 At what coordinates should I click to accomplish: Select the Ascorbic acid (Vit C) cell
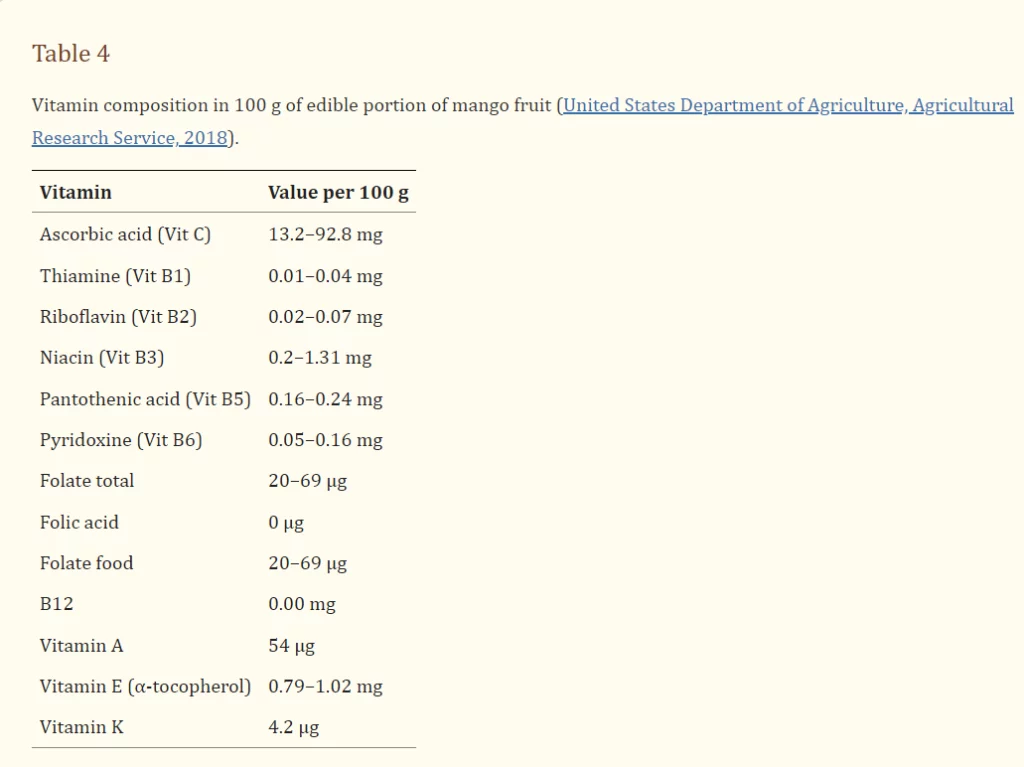click(125, 234)
